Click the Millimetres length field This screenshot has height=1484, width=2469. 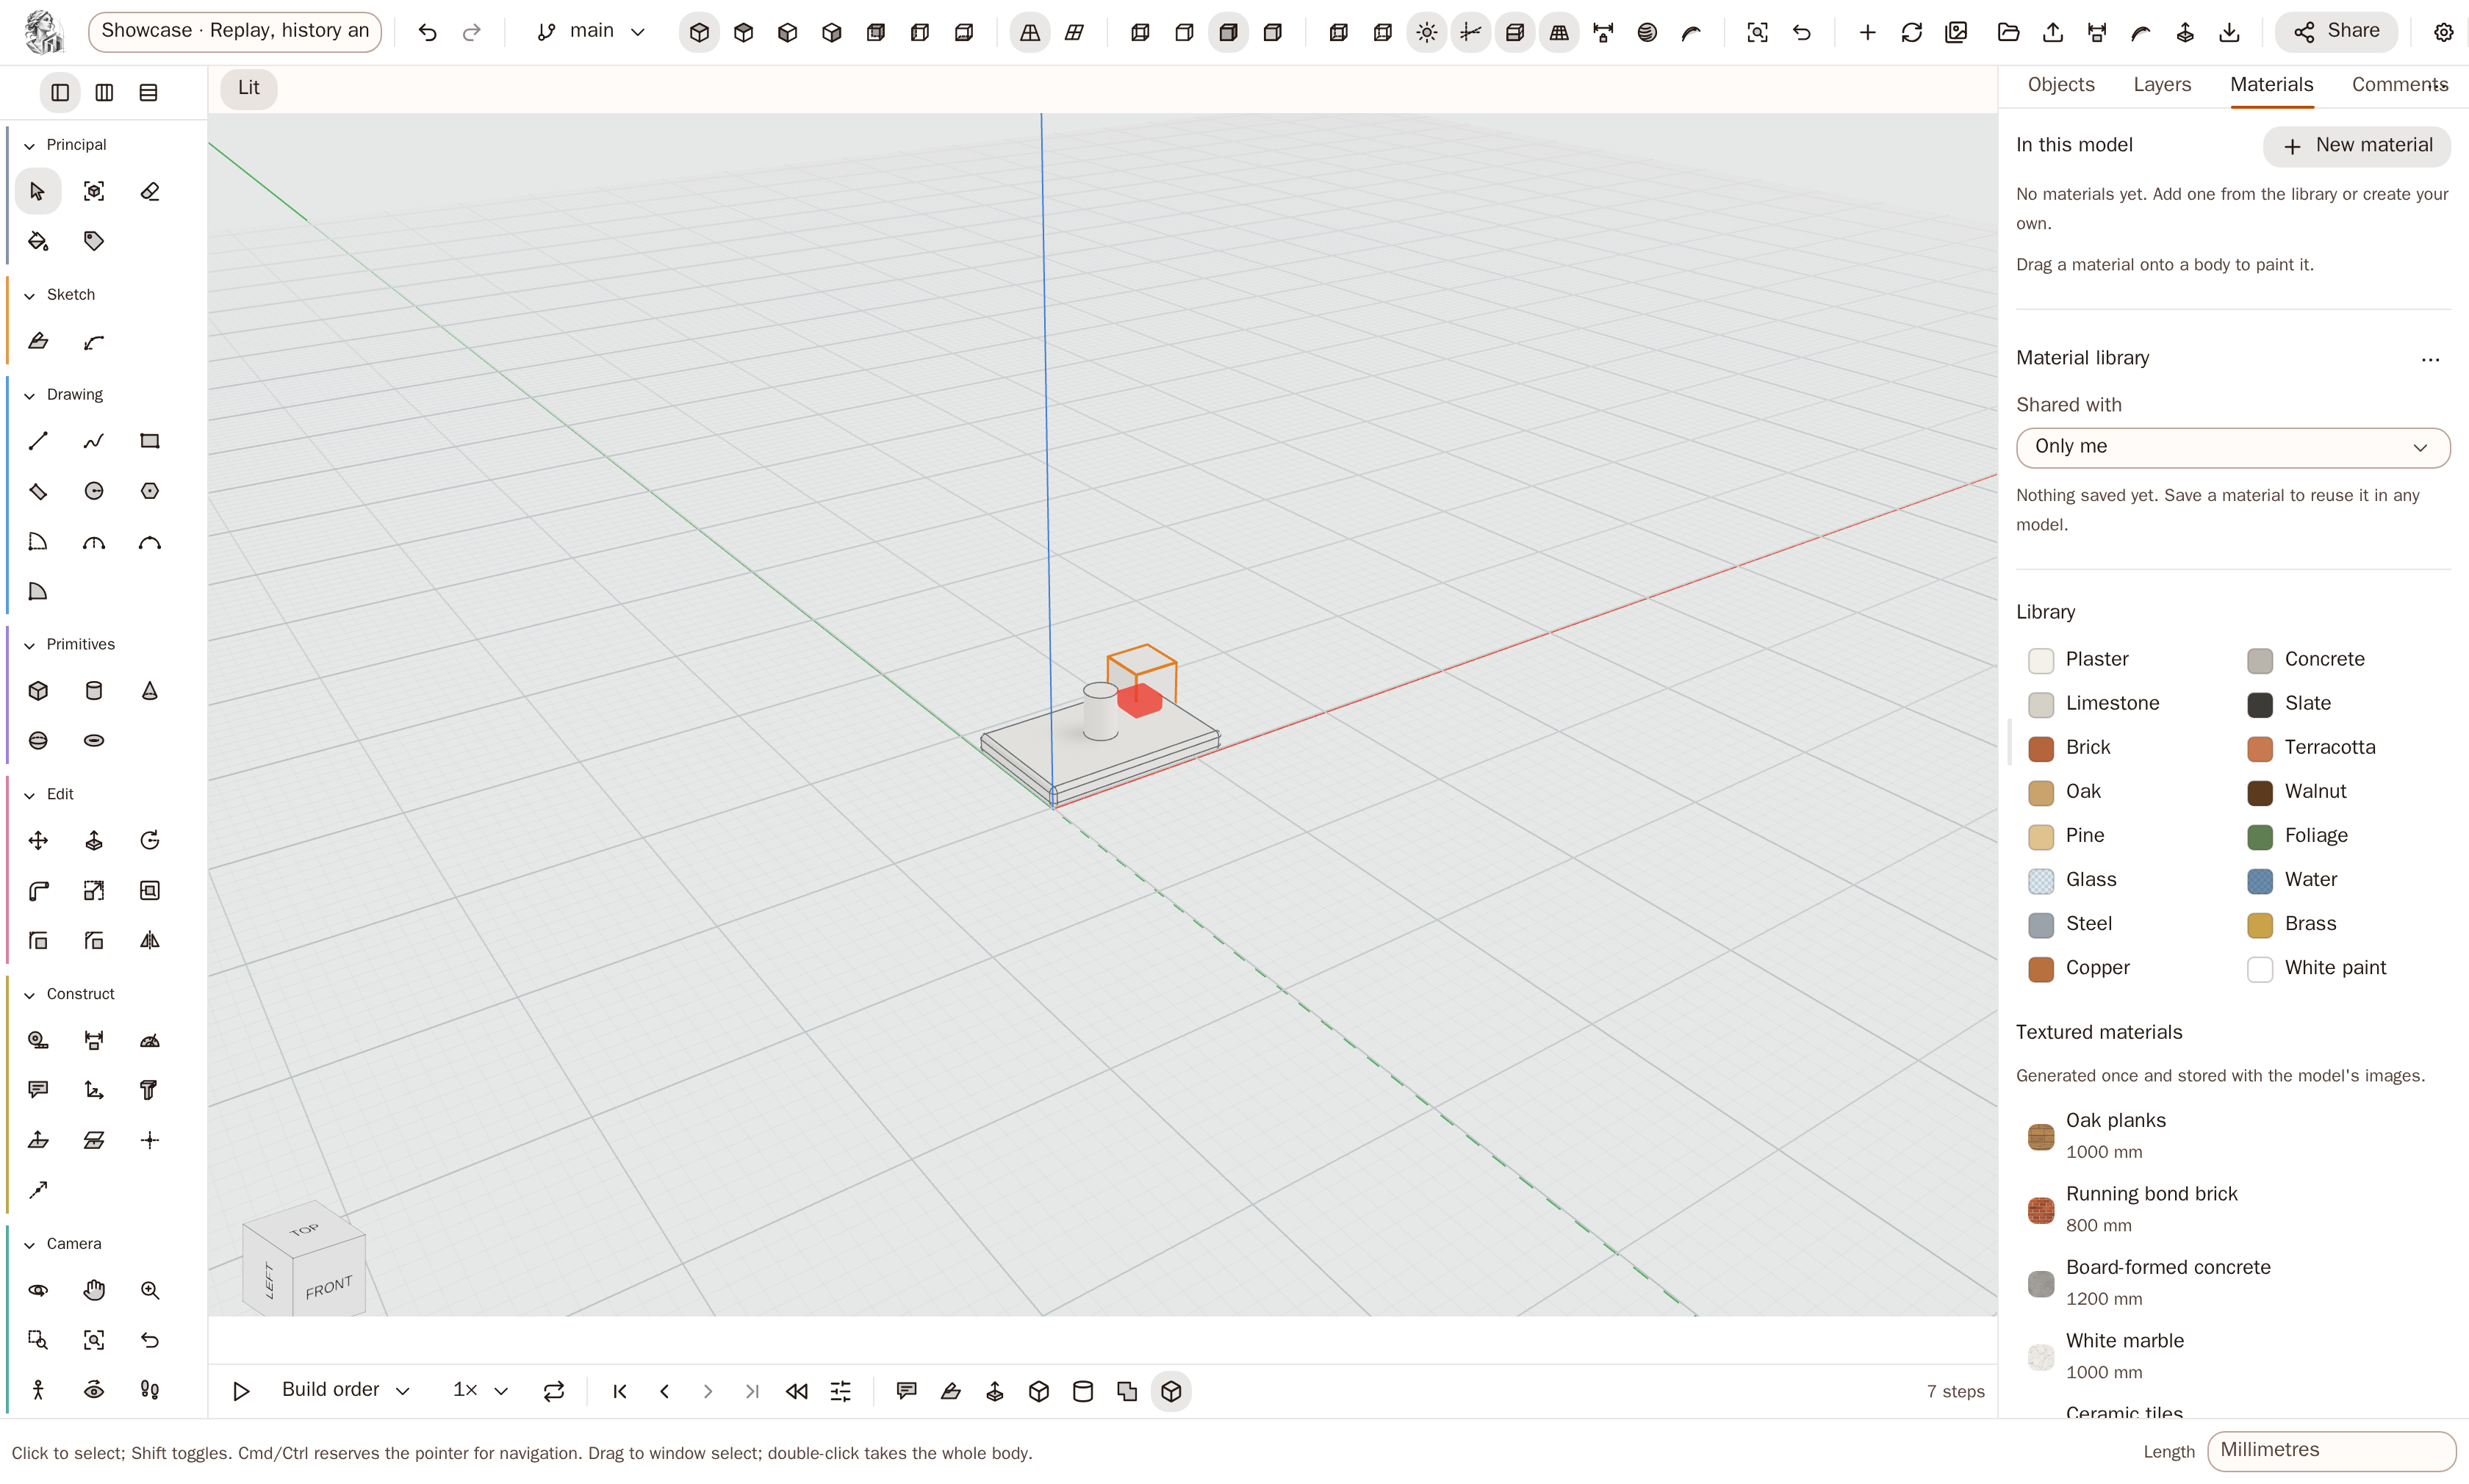[x=2331, y=1451]
